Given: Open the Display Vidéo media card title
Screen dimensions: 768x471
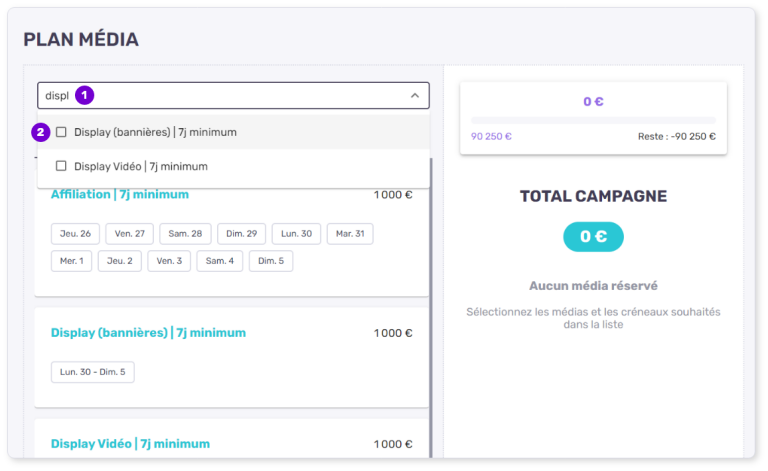Looking at the screenshot, I should pyautogui.click(x=130, y=444).
